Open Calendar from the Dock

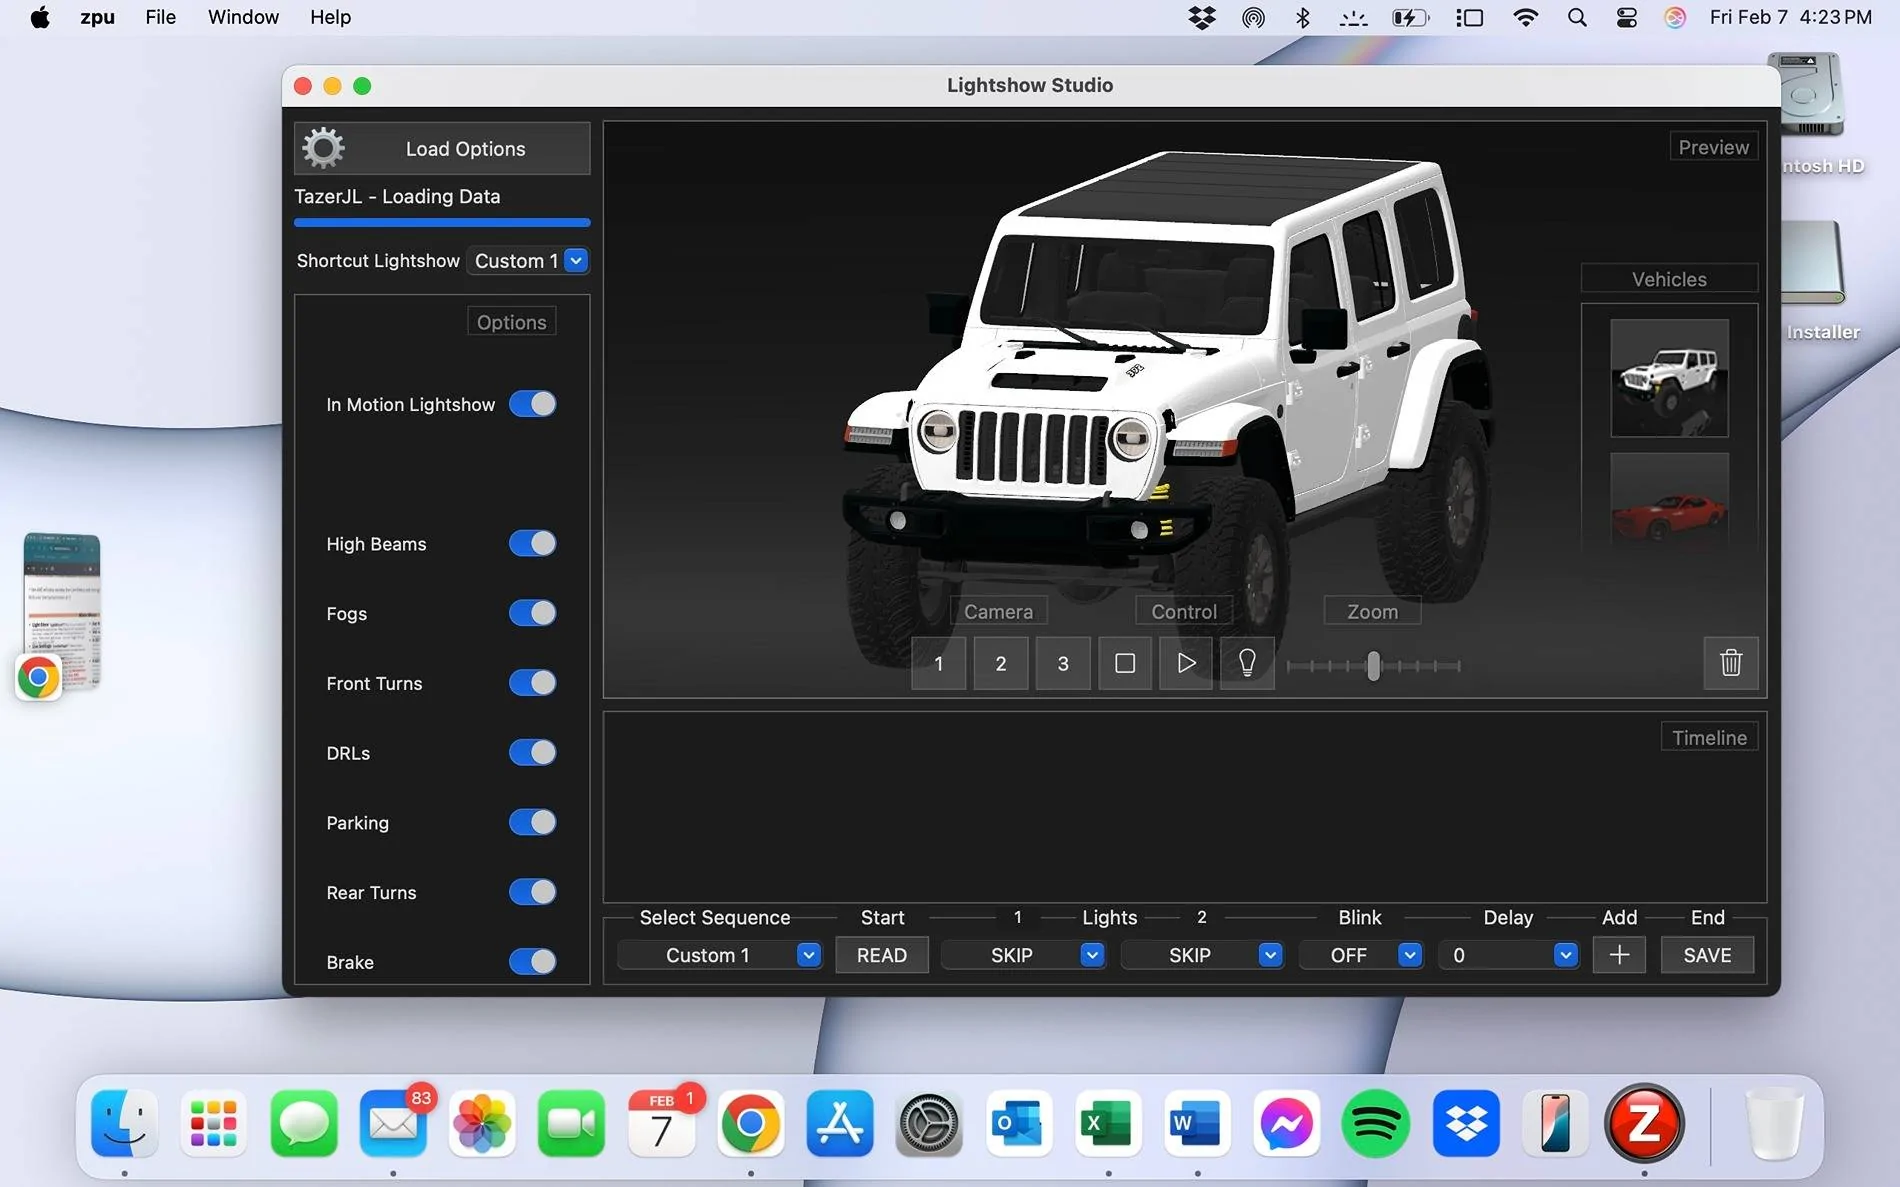click(661, 1123)
